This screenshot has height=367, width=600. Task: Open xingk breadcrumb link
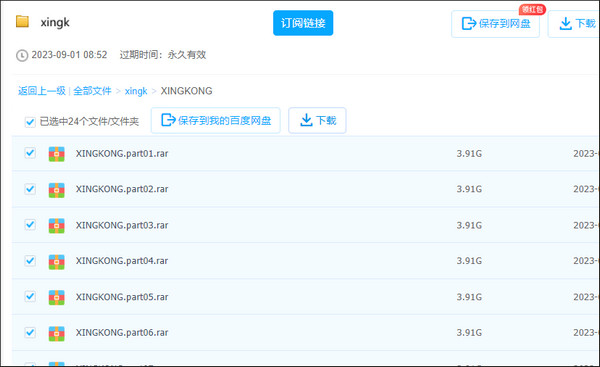(x=136, y=91)
